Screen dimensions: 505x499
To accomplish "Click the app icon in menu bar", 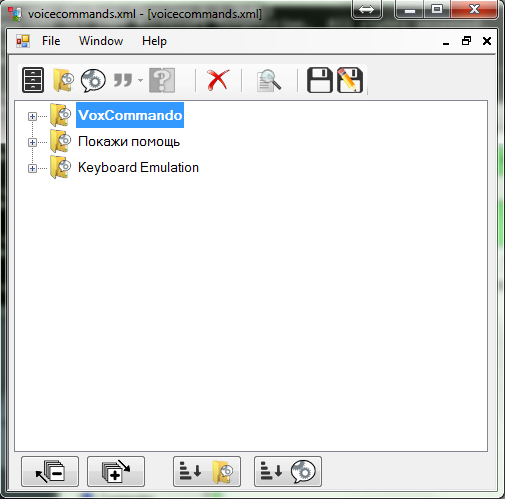I will pos(23,41).
